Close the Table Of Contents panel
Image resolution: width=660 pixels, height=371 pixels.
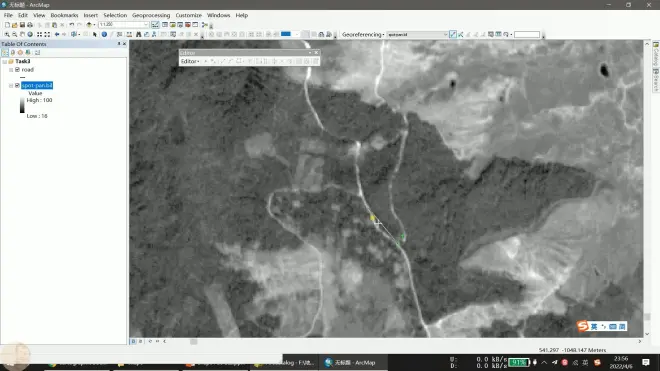[x=124, y=44]
